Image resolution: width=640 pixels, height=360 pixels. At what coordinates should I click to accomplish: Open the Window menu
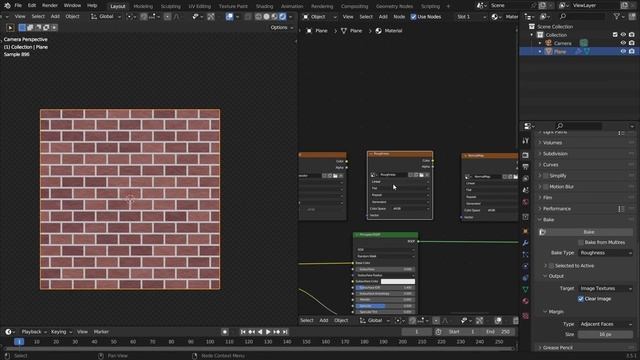click(x=72, y=6)
